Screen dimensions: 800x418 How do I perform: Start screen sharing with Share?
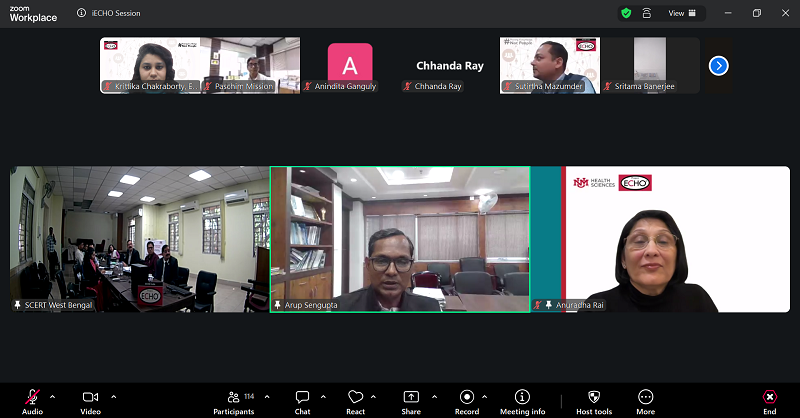pyautogui.click(x=411, y=402)
